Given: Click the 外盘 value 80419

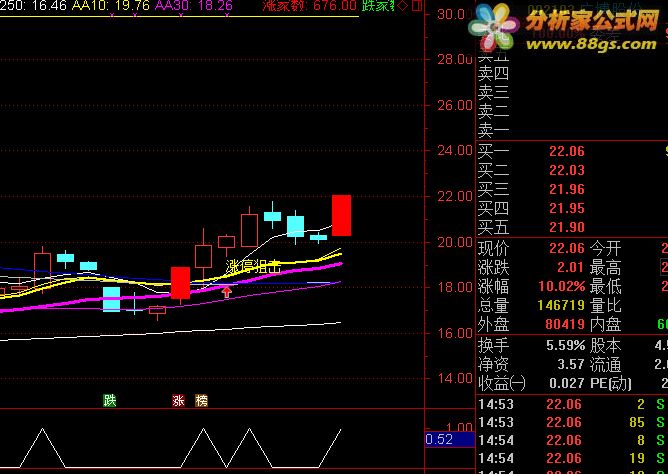Looking at the screenshot, I should point(565,325).
